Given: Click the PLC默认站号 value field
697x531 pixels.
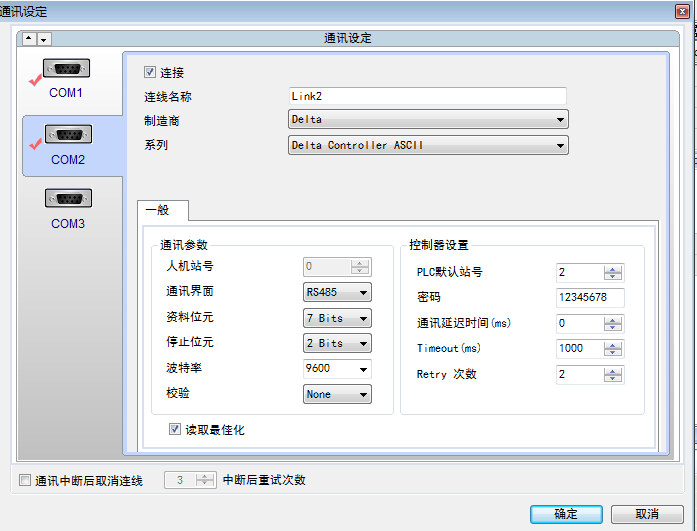Looking at the screenshot, I should pos(580,272).
